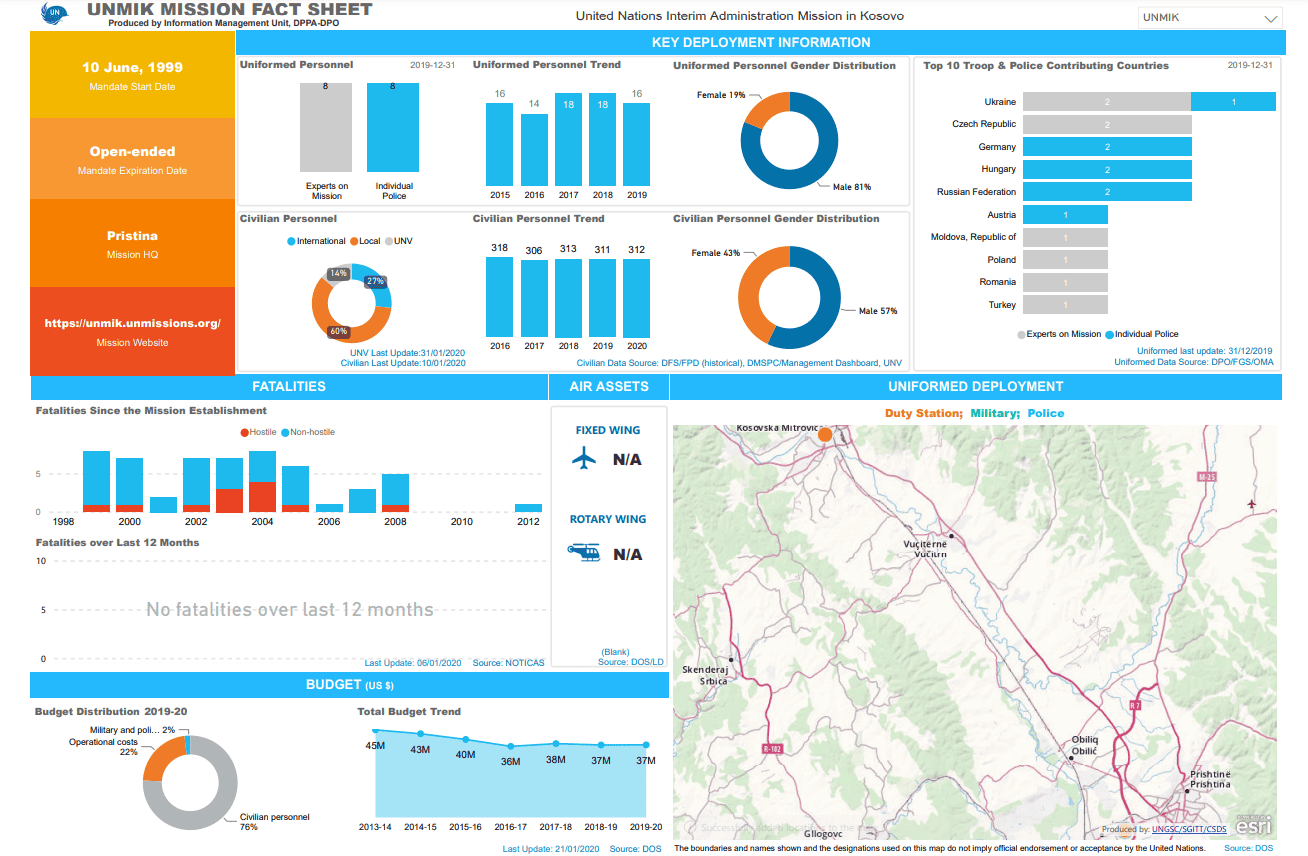Click the Obiliq town label on map
Image resolution: width=1308 pixels, height=856 pixels.
tap(1085, 745)
